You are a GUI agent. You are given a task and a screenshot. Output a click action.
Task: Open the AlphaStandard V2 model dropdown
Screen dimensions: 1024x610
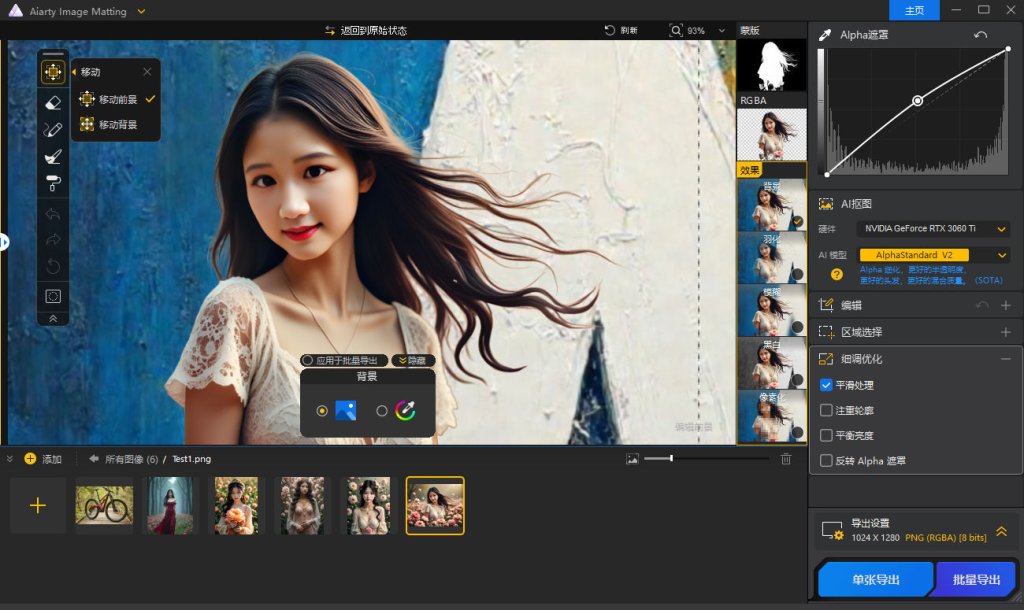click(933, 255)
